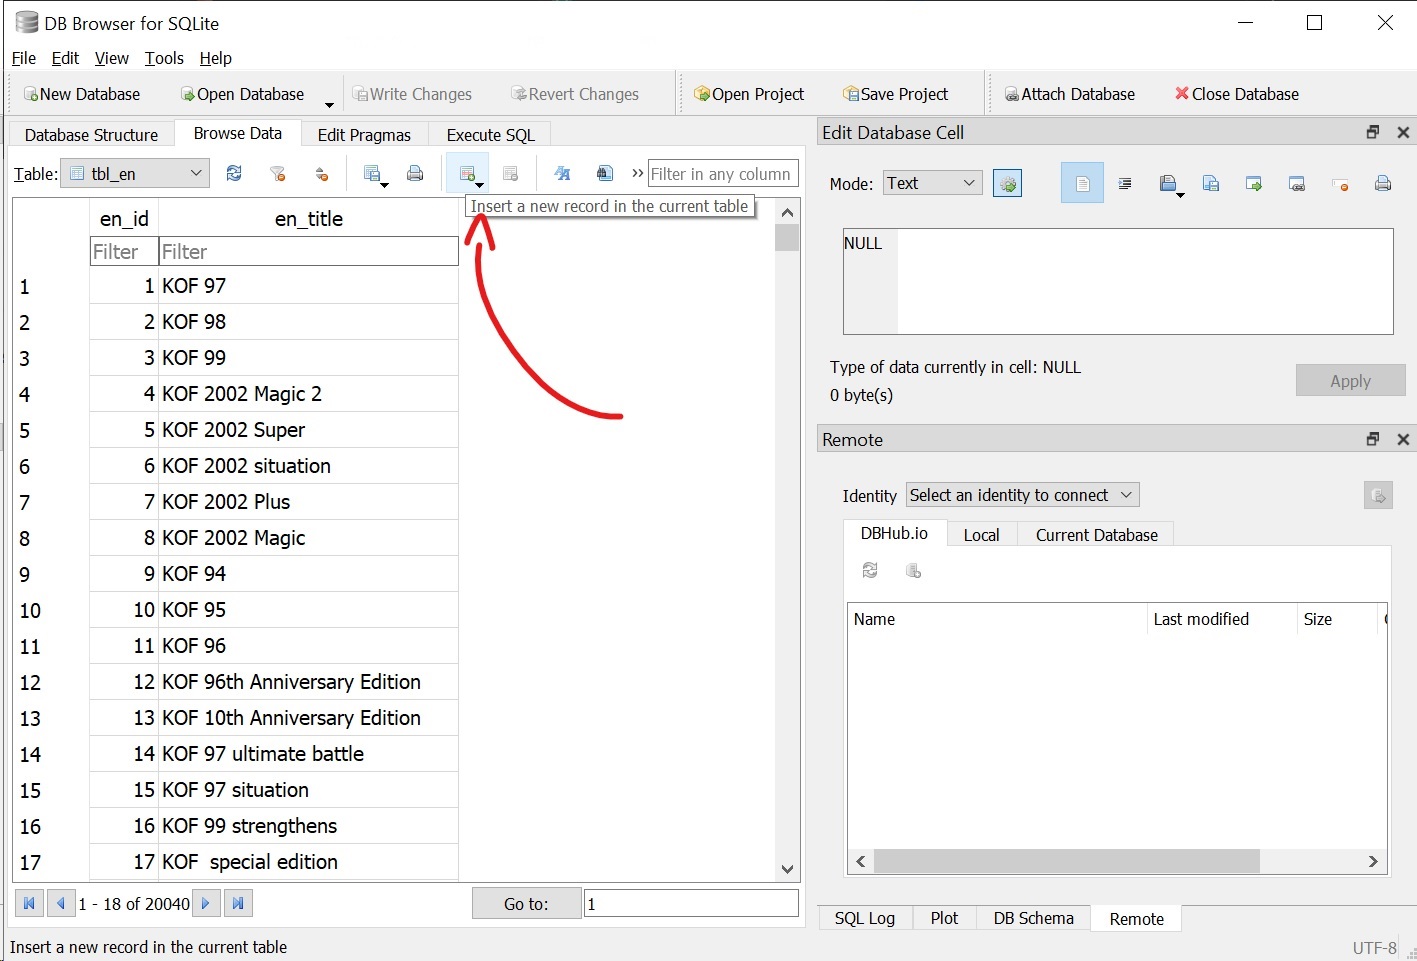Switch to the Execute SQL tab
The image size is (1417, 961).
pyautogui.click(x=489, y=133)
